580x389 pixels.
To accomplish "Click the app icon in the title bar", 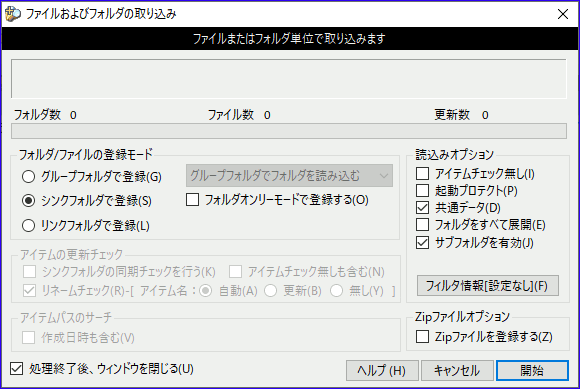I will [13, 14].
